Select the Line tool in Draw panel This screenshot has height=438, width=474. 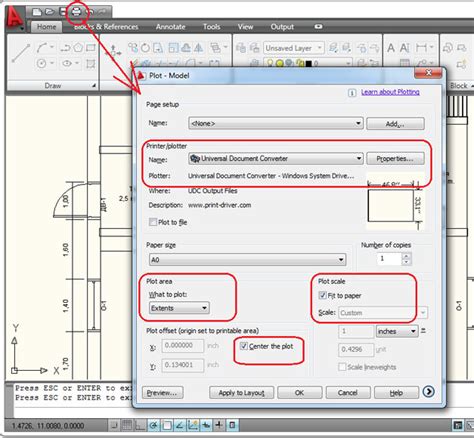coord(21,54)
